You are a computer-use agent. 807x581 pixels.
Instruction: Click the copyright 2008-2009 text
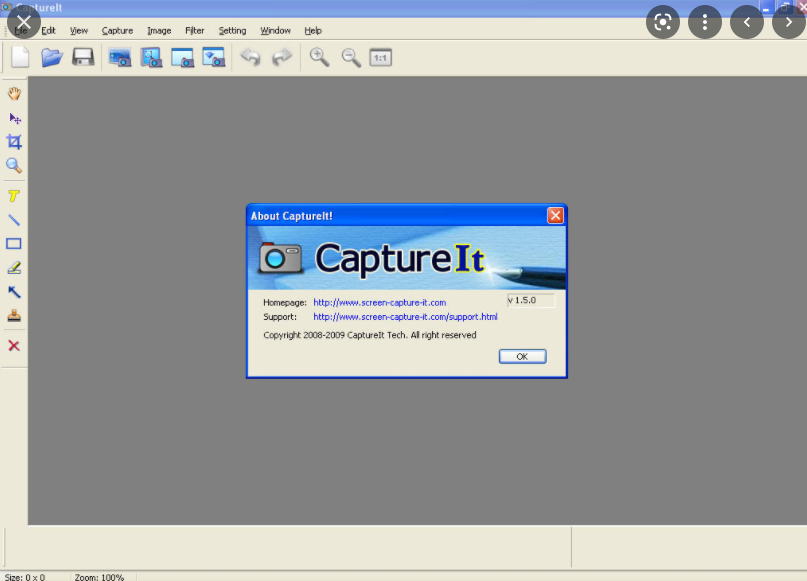(370, 335)
